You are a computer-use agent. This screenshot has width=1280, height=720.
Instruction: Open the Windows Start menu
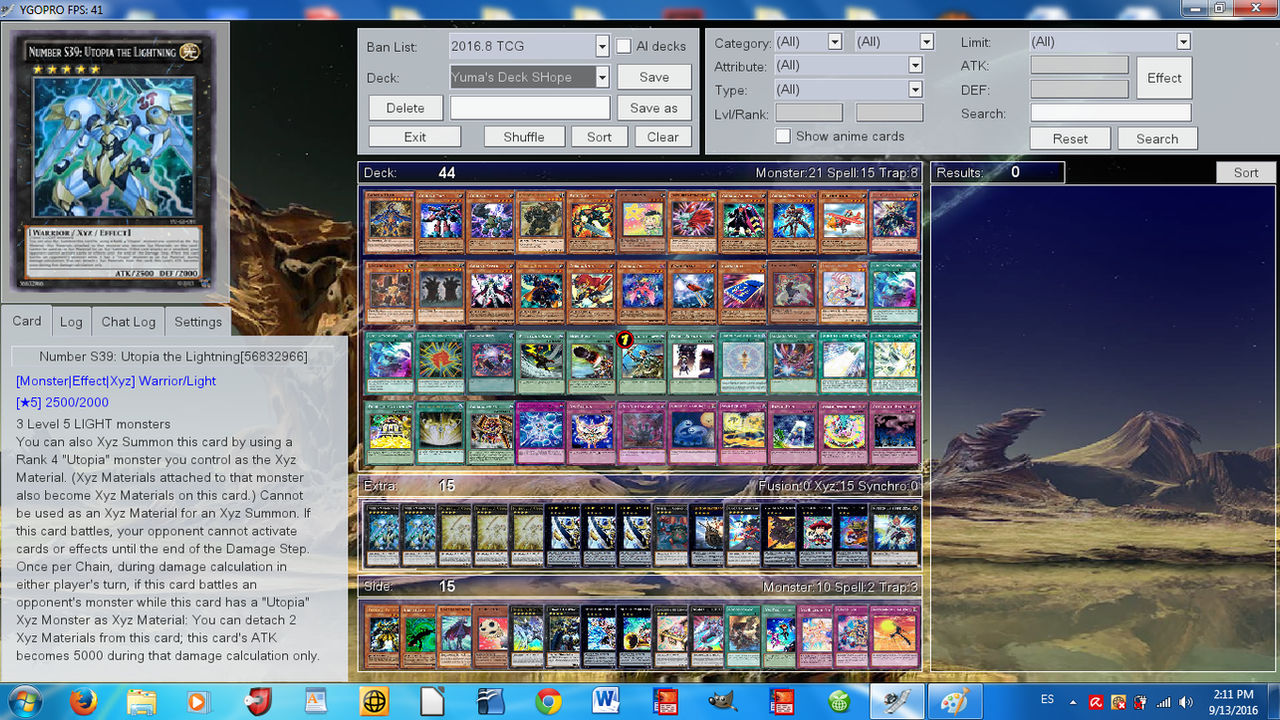pos(25,701)
